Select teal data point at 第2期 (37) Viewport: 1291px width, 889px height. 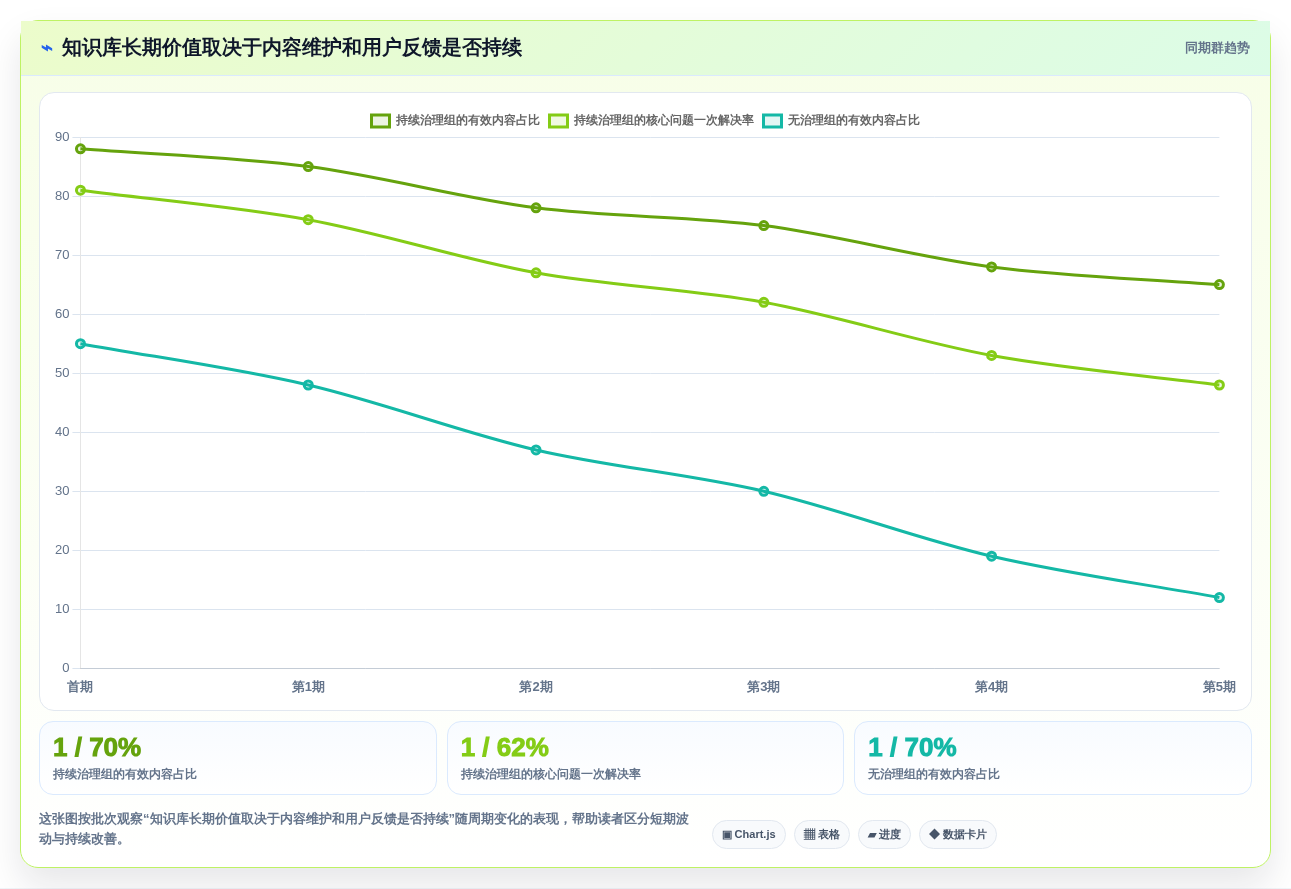pos(536,450)
